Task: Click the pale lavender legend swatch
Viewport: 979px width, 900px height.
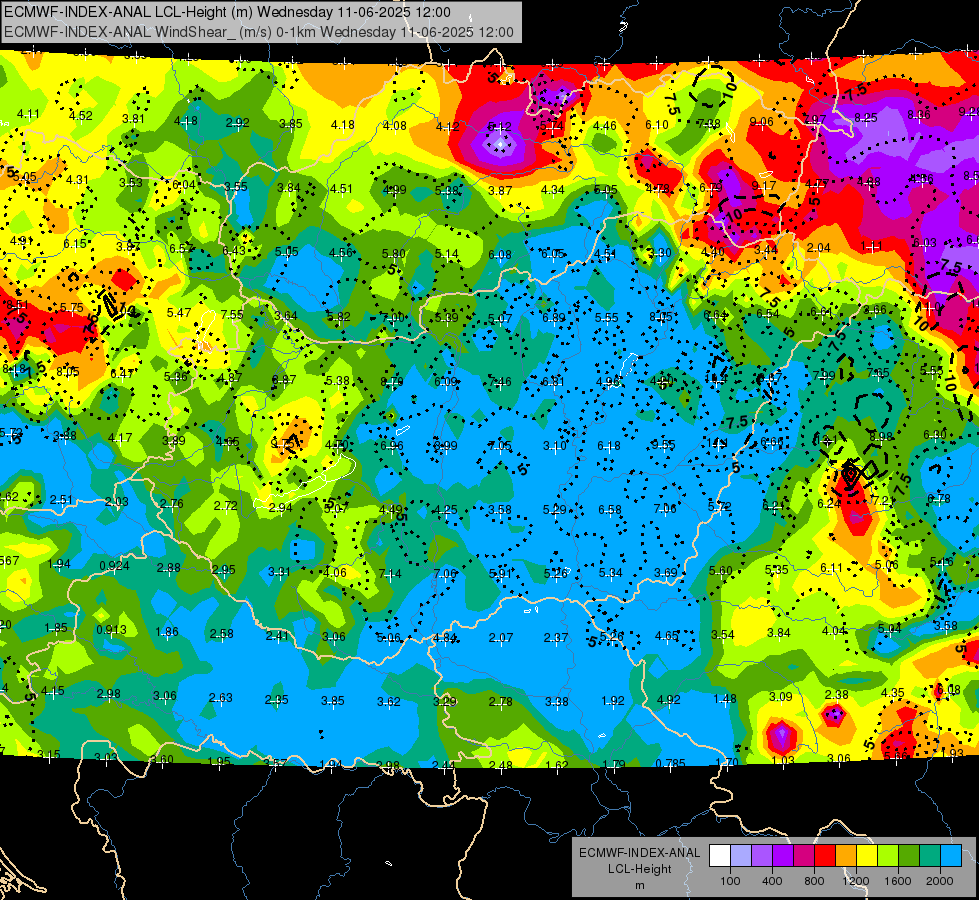Action: [741, 856]
